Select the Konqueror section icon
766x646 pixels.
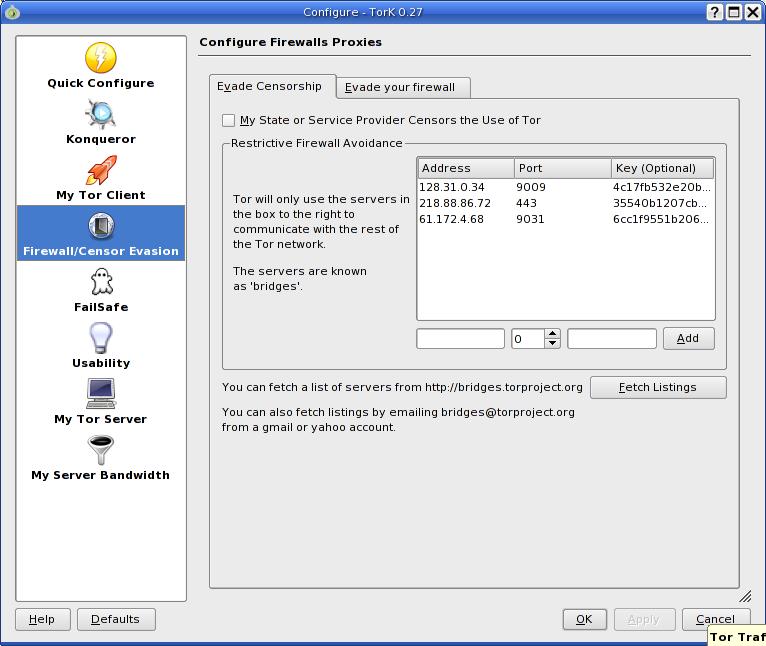point(101,114)
